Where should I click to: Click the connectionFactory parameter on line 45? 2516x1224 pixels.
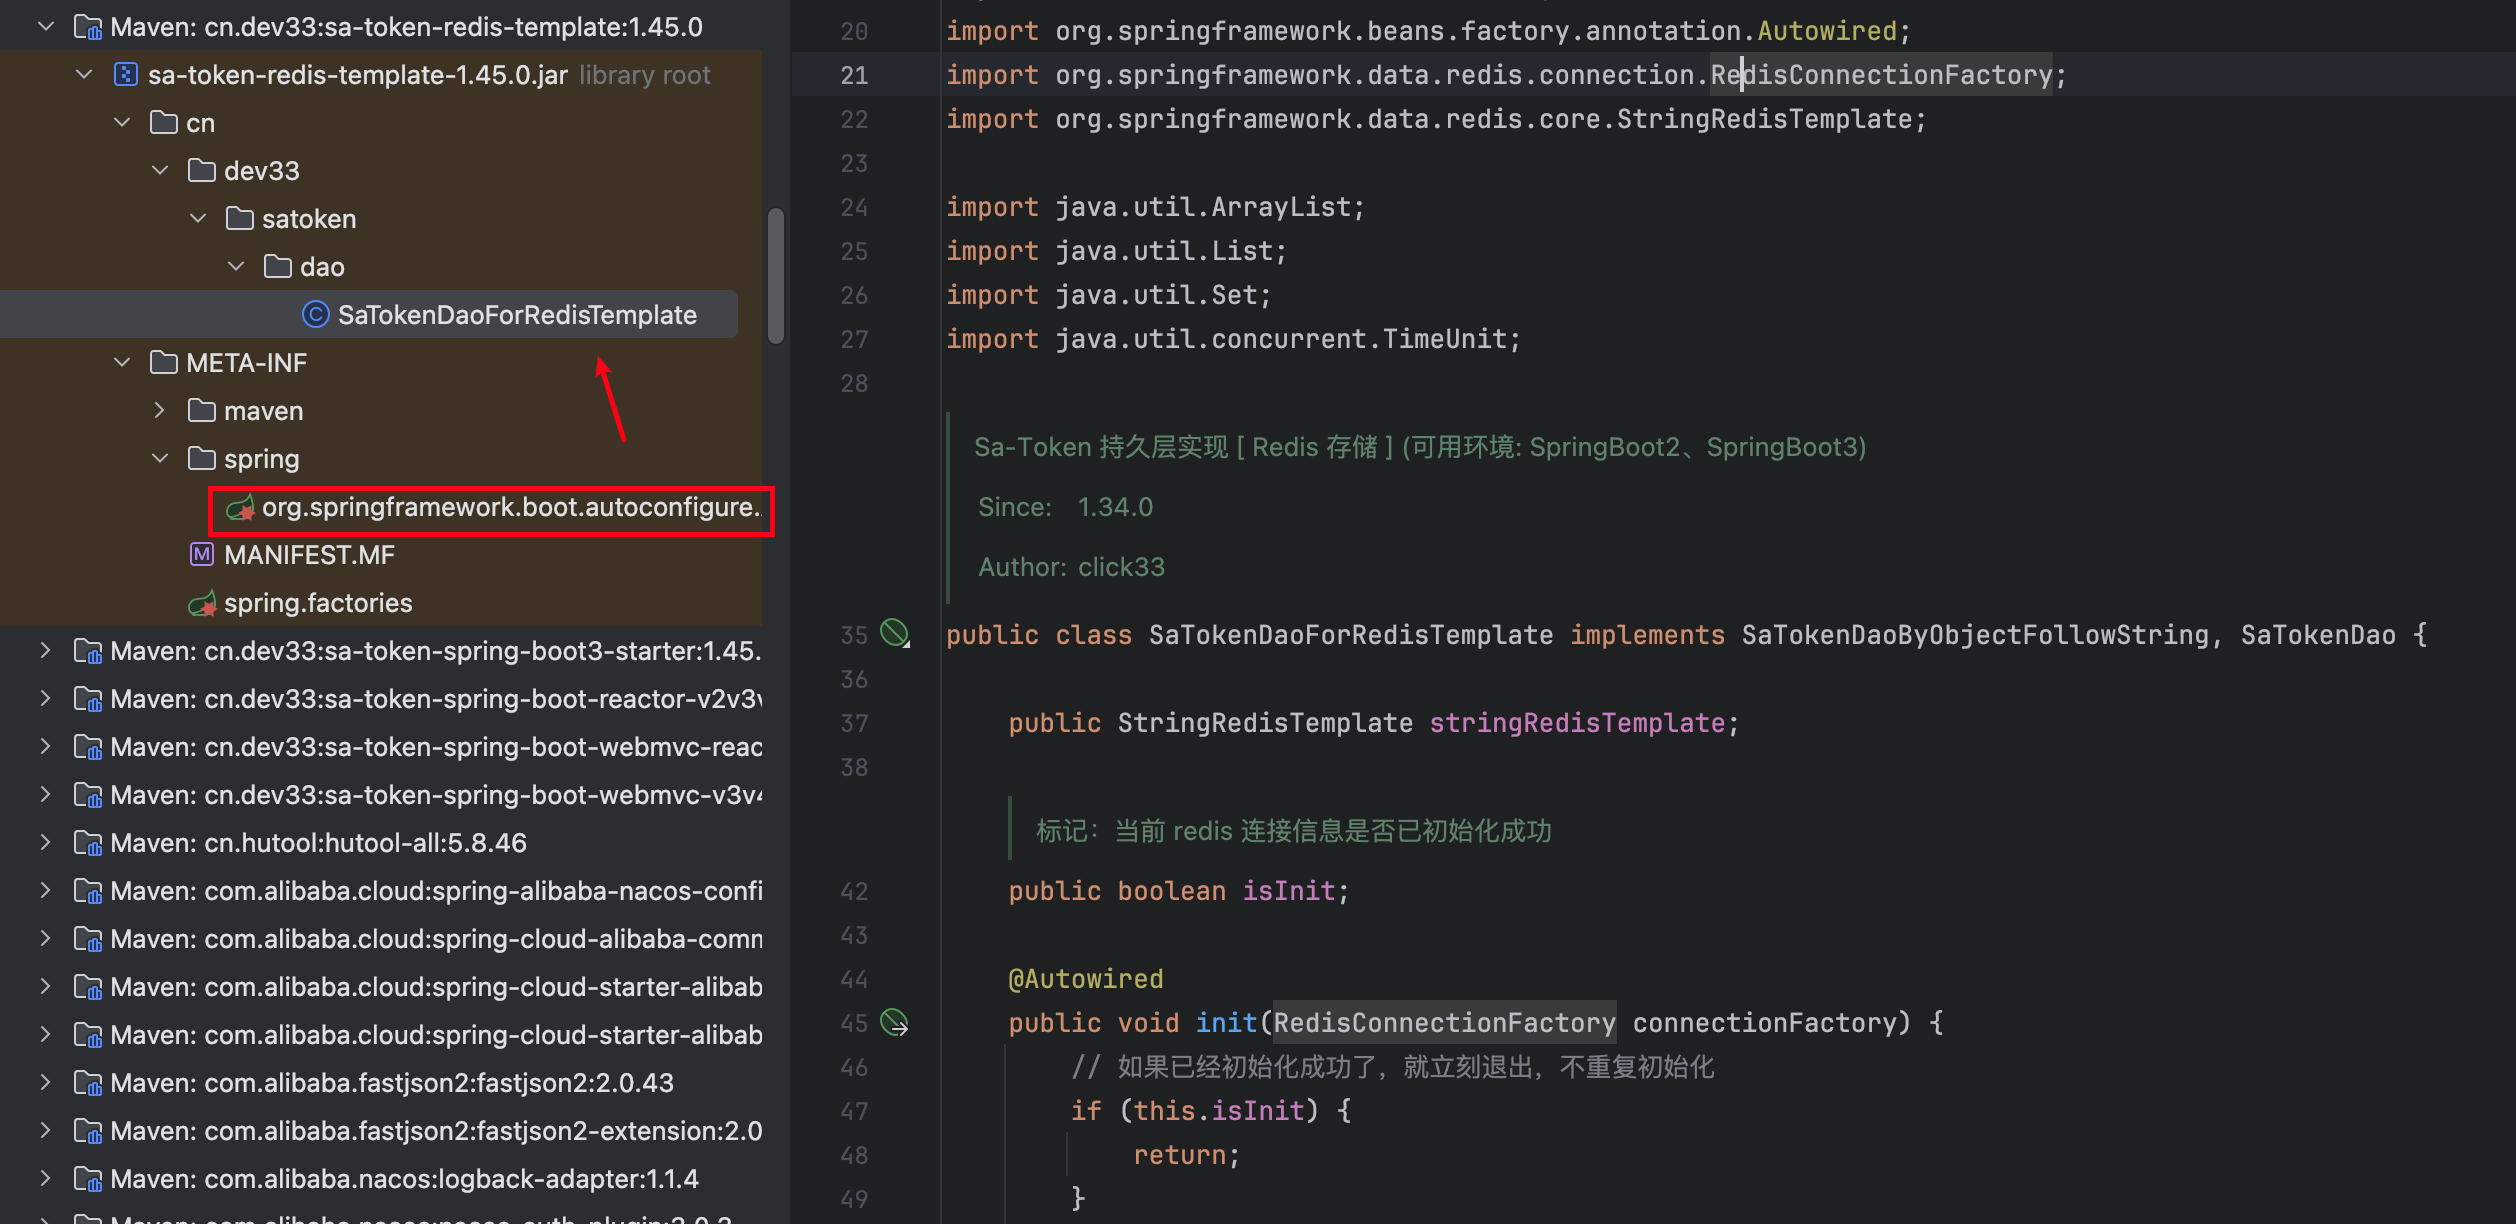pyautogui.click(x=1764, y=1023)
